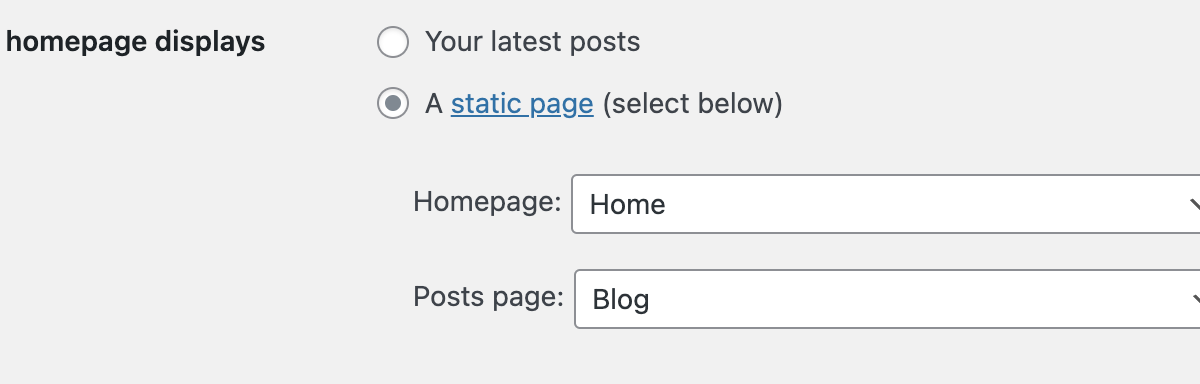Screen dimensions: 1200x384
Task: Click the letter "A" before static page link
Action: 434,103
